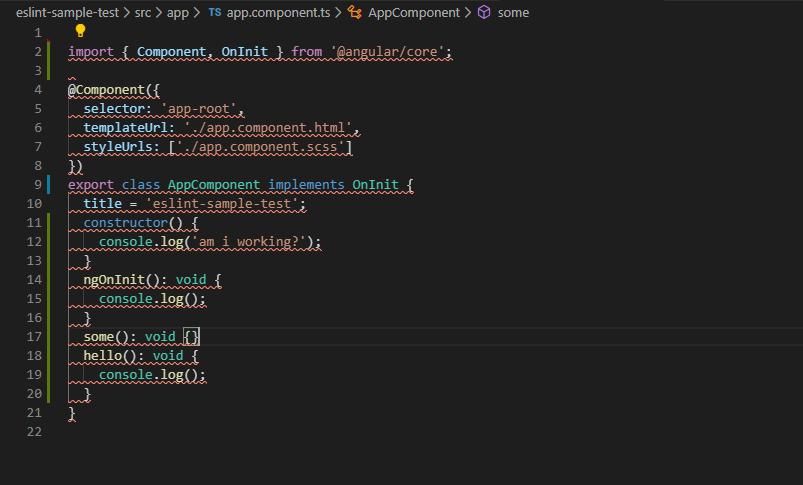Click the chevron right after app.component.ts breadcrumb

pyautogui.click(x=337, y=13)
